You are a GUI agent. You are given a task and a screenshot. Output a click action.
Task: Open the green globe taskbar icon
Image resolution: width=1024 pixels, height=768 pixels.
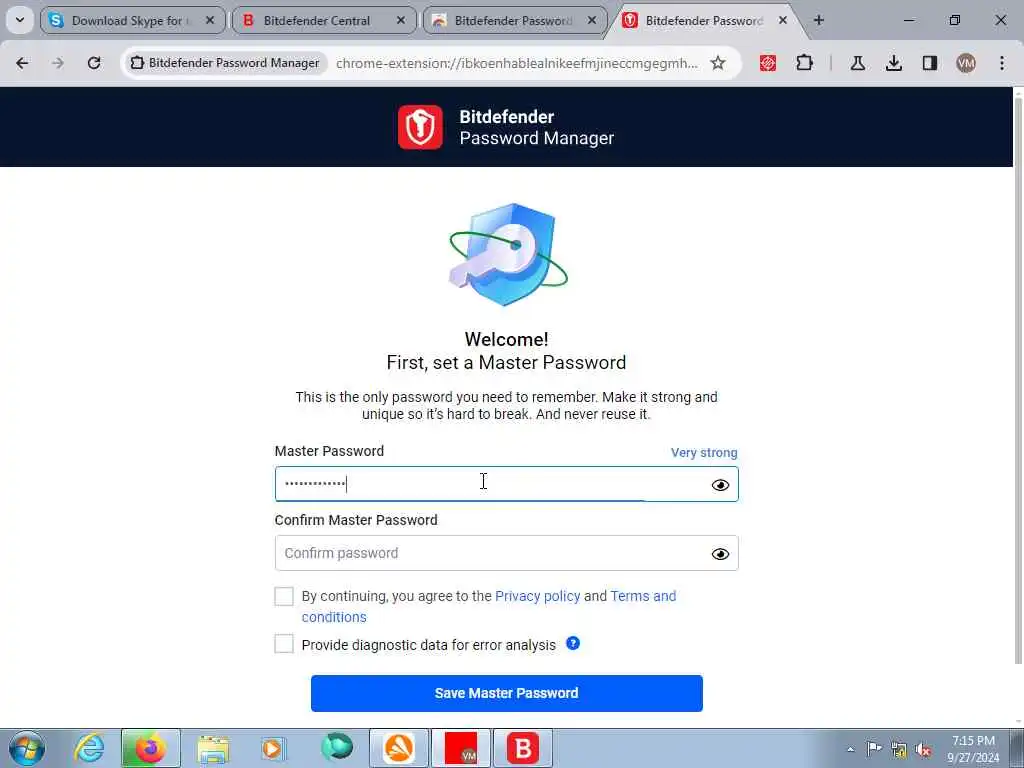click(x=337, y=747)
